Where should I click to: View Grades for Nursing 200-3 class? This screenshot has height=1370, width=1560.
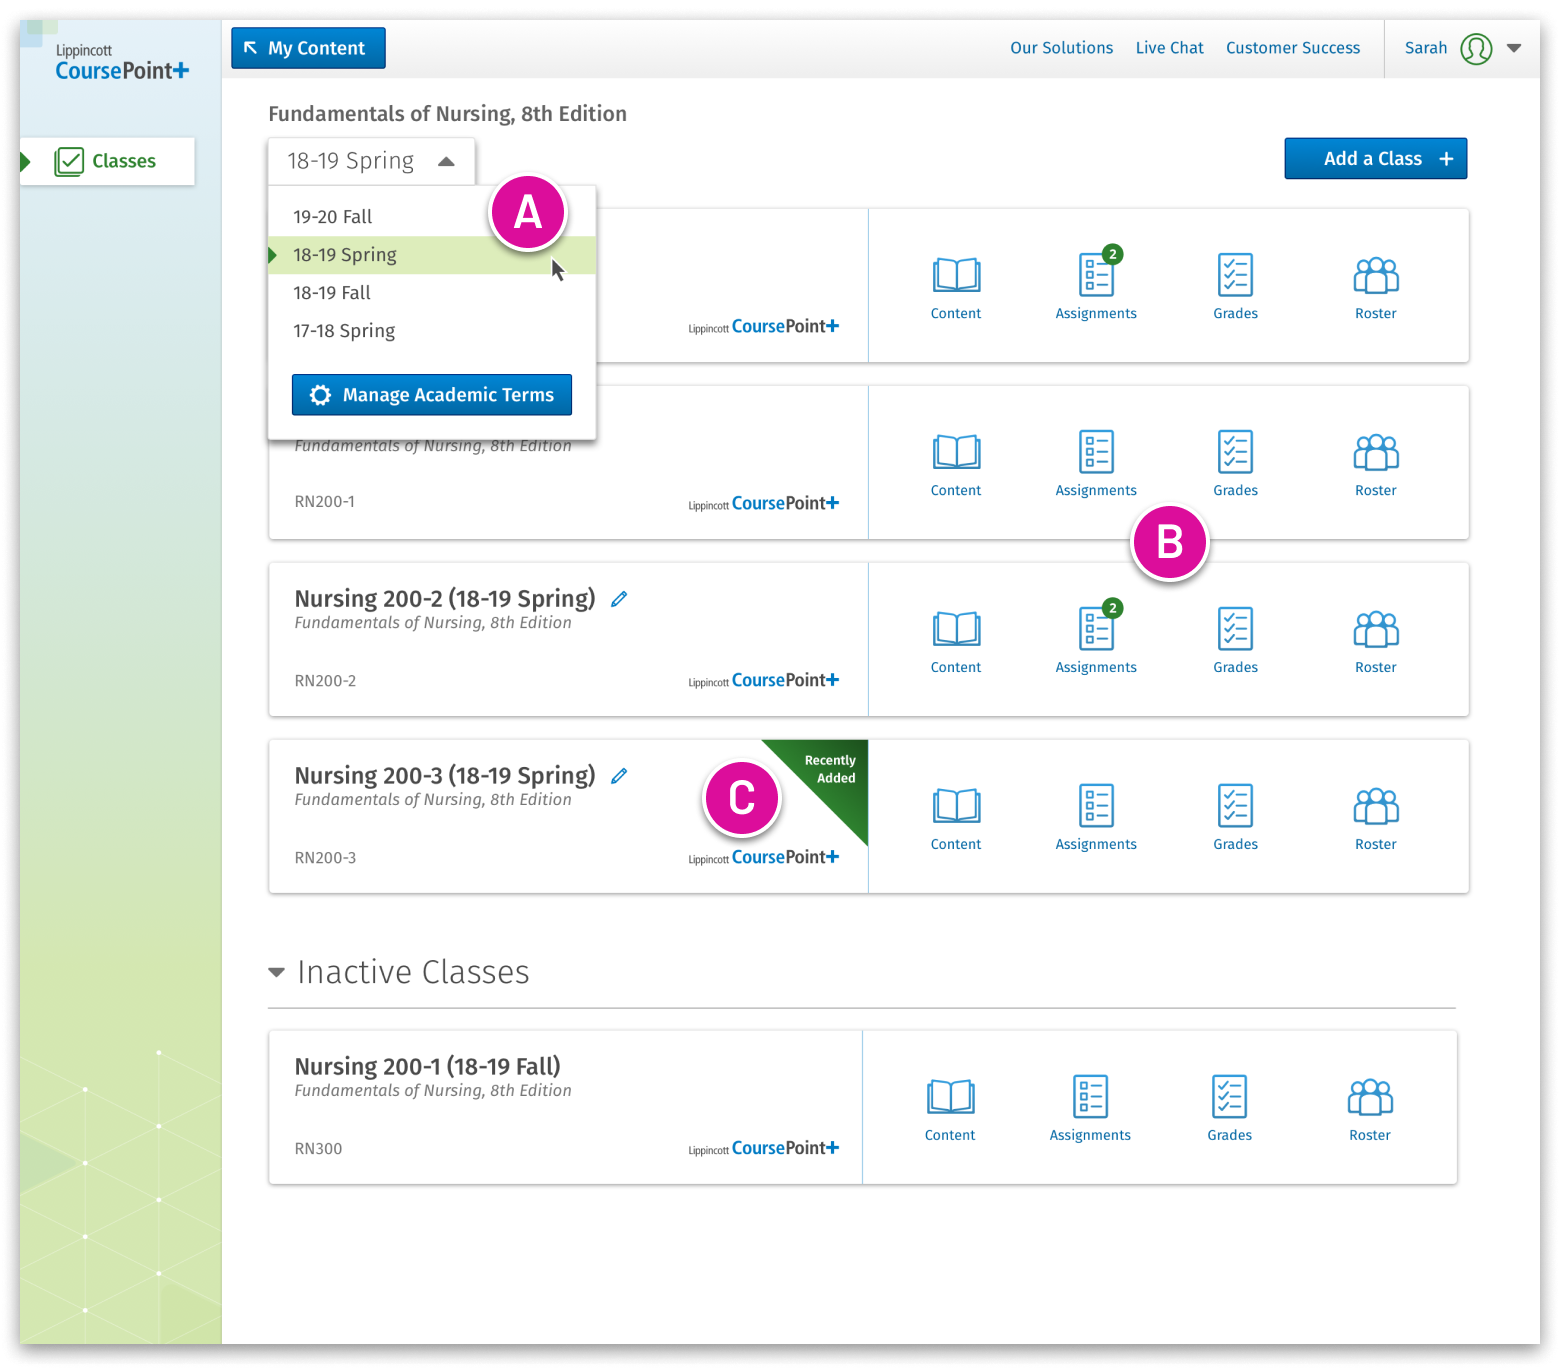coord(1235,817)
